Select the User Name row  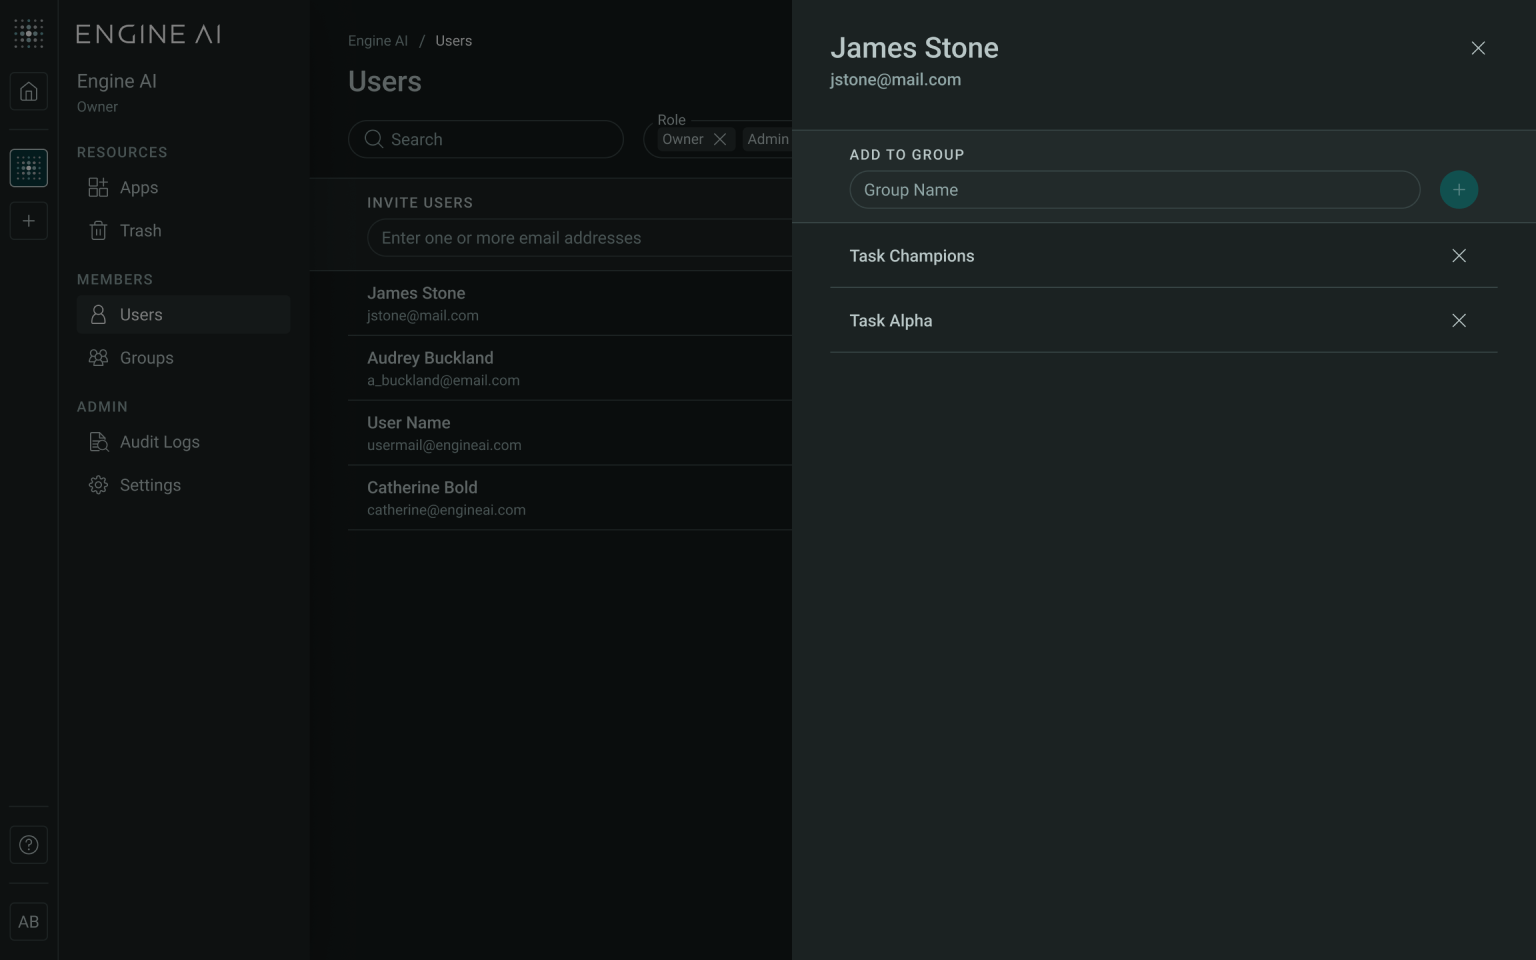click(x=570, y=433)
